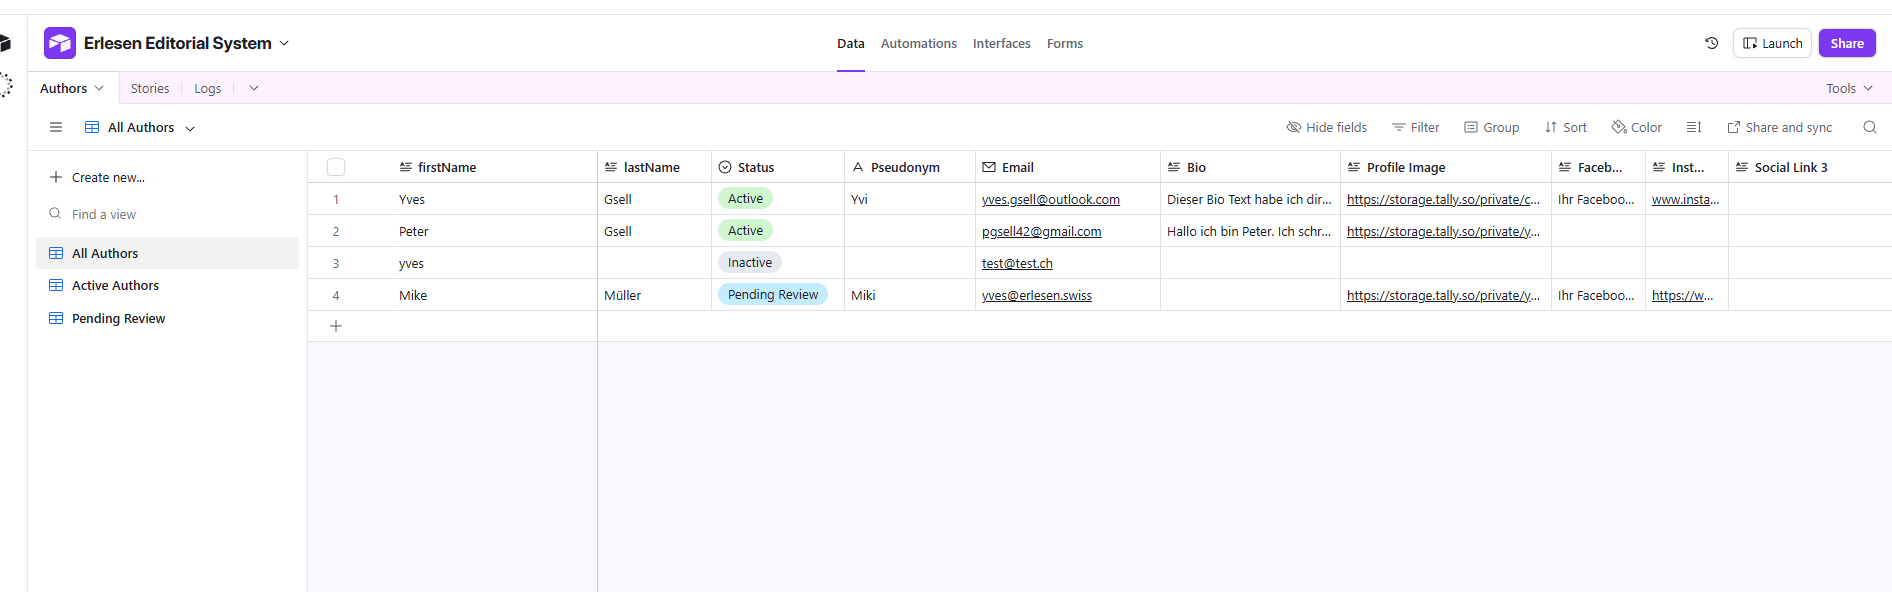The width and height of the screenshot is (1892, 592).
Task: Click the search magnifier icon in toolbar
Action: point(1869,127)
